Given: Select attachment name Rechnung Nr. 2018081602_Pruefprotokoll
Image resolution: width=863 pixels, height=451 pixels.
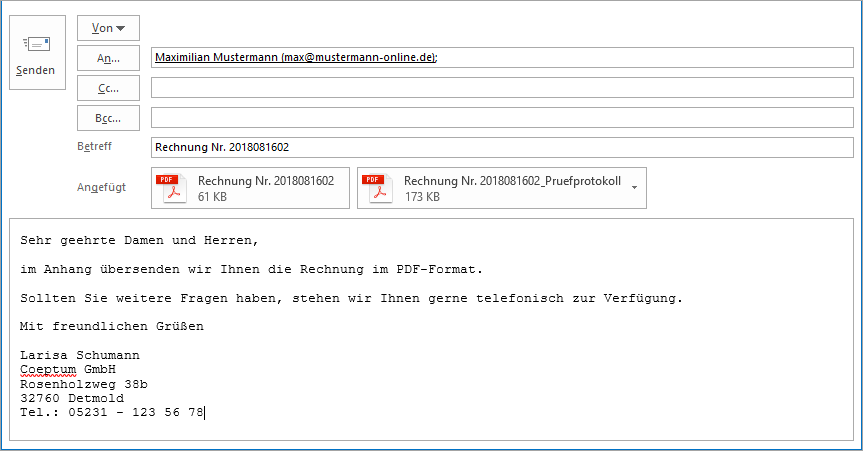Looking at the screenshot, I should 512,181.
